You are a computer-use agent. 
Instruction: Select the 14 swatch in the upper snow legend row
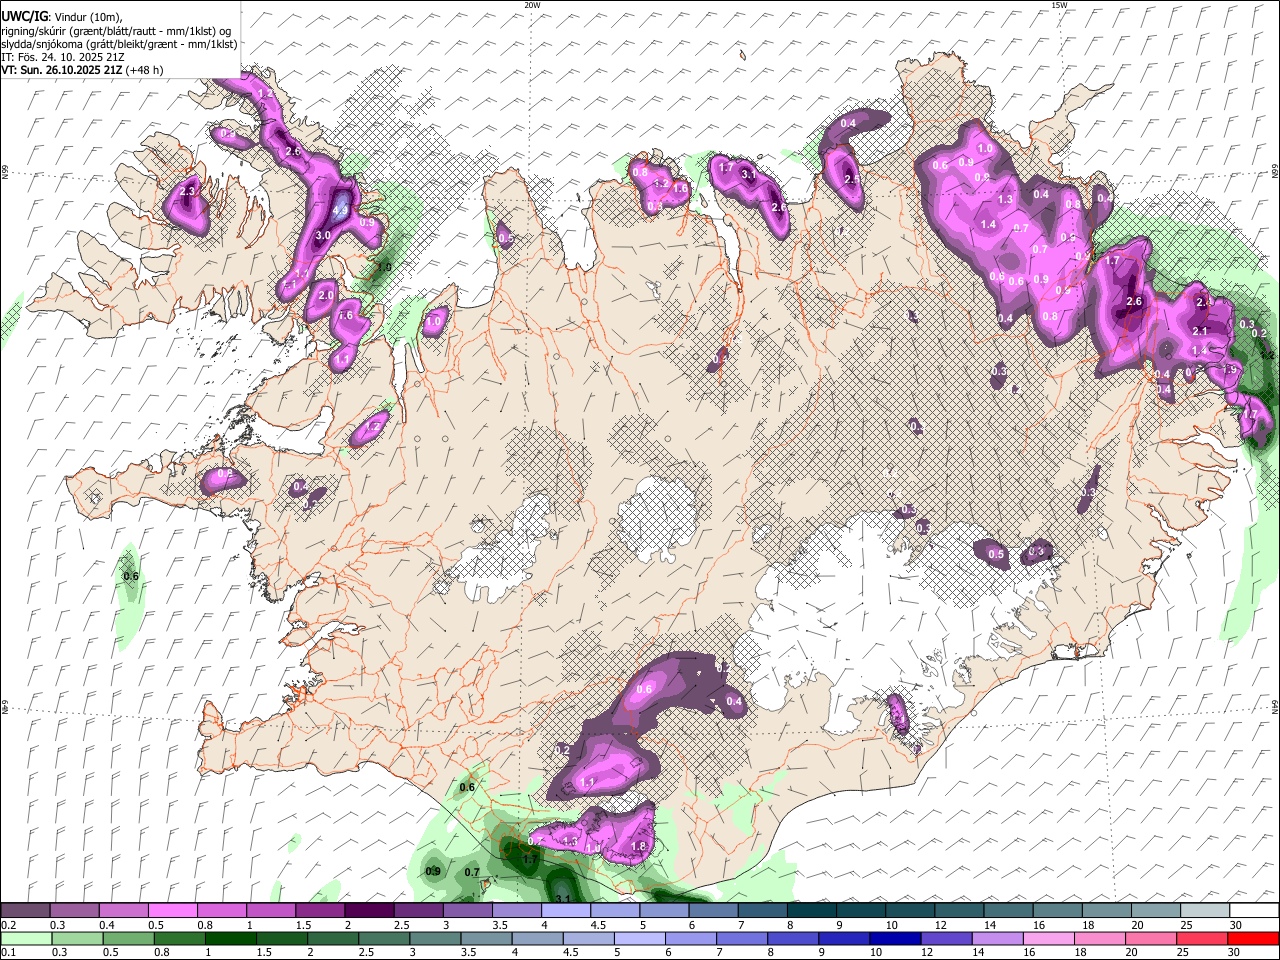click(1008, 911)
